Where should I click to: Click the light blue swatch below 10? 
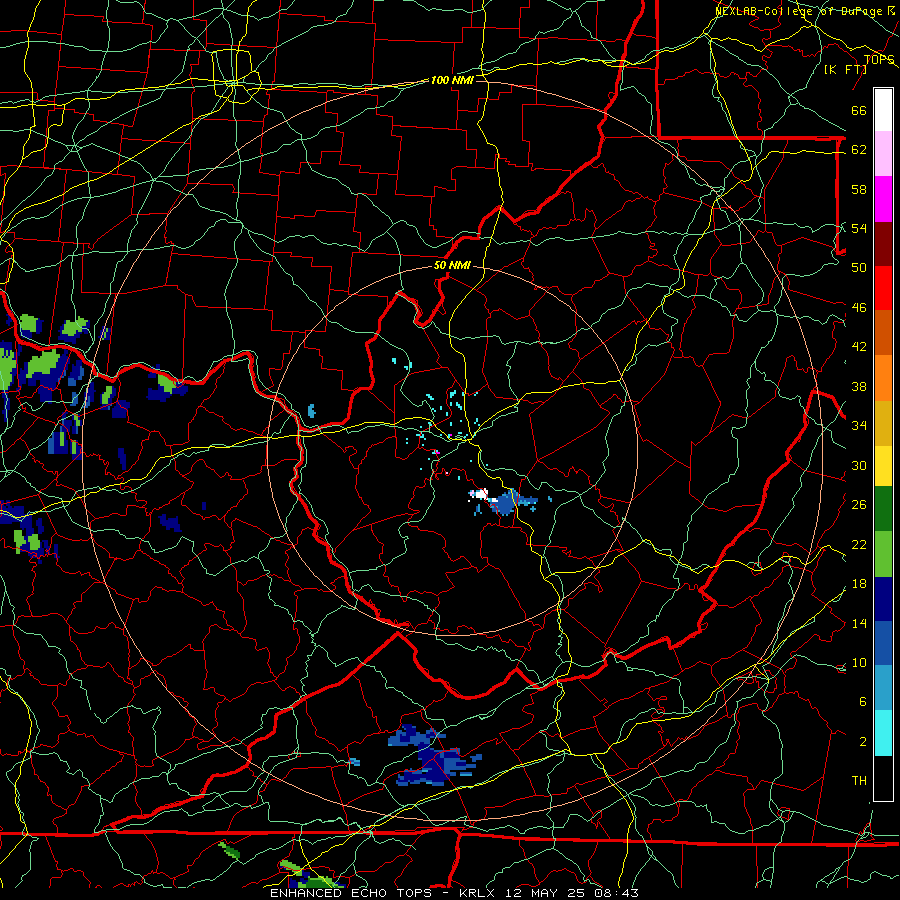tap(883, 688)
